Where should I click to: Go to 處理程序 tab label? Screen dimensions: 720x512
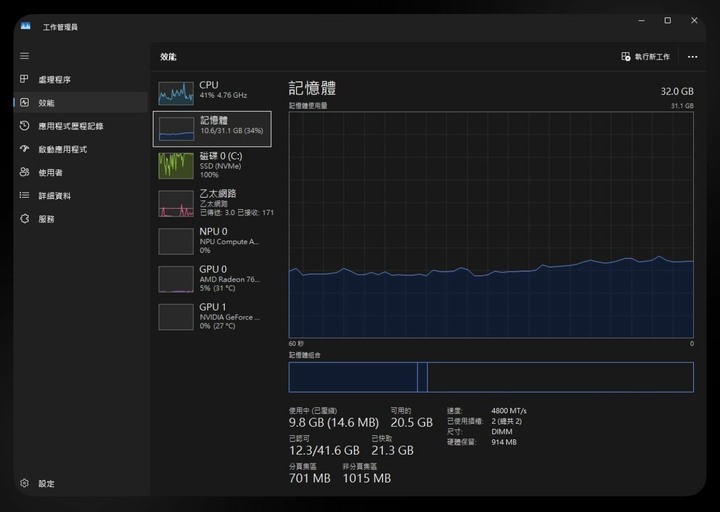click(x=54, y=79)
